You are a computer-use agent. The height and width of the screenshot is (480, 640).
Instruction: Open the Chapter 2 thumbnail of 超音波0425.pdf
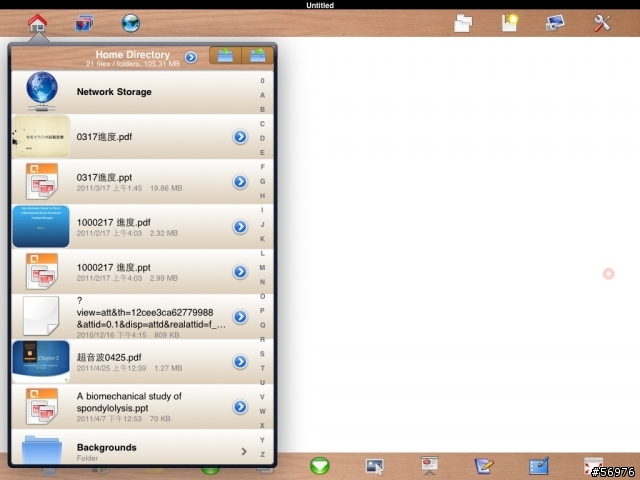41,361
